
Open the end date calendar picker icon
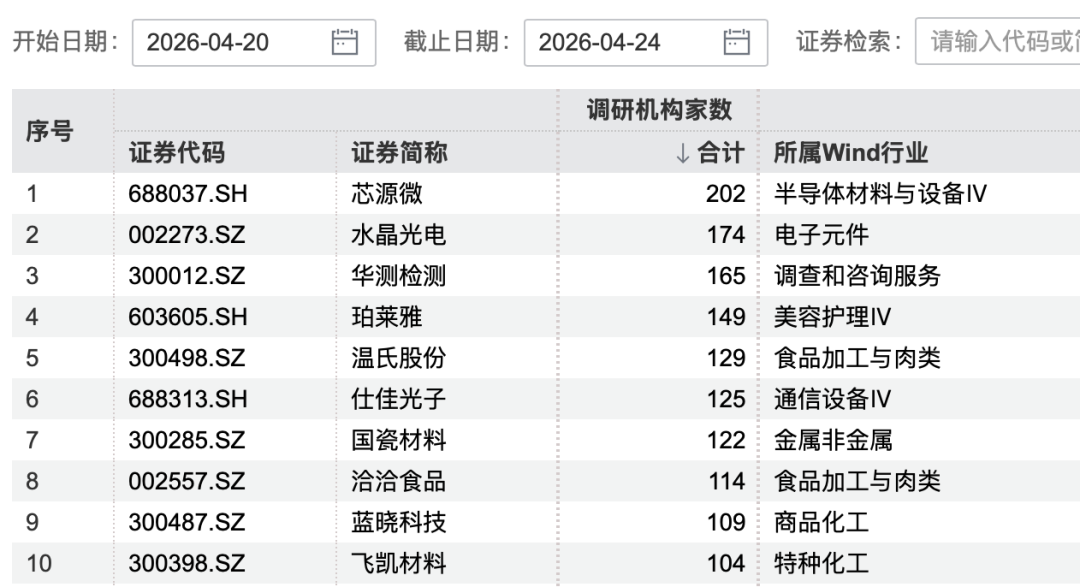click(736, 42)
